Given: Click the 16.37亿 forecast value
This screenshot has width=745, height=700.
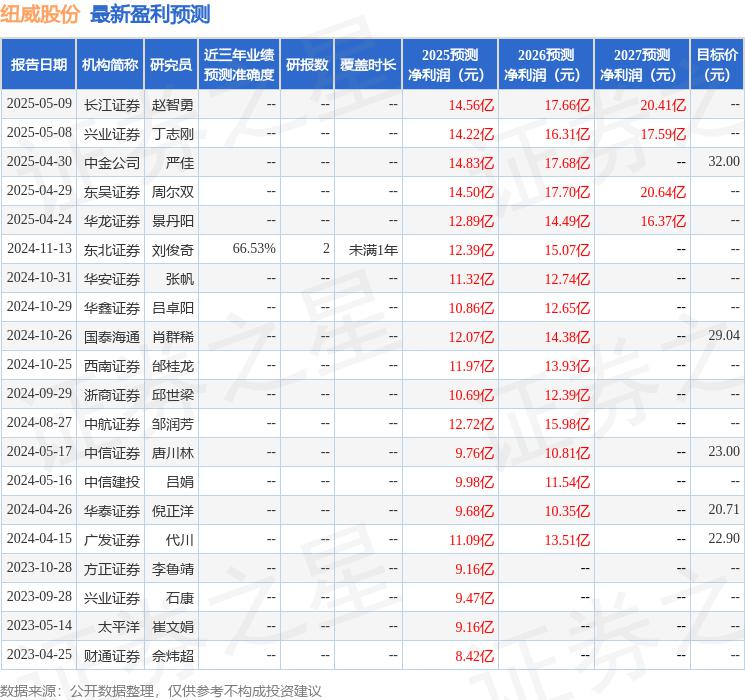Looking at the screenshot, I should [663, 221].
